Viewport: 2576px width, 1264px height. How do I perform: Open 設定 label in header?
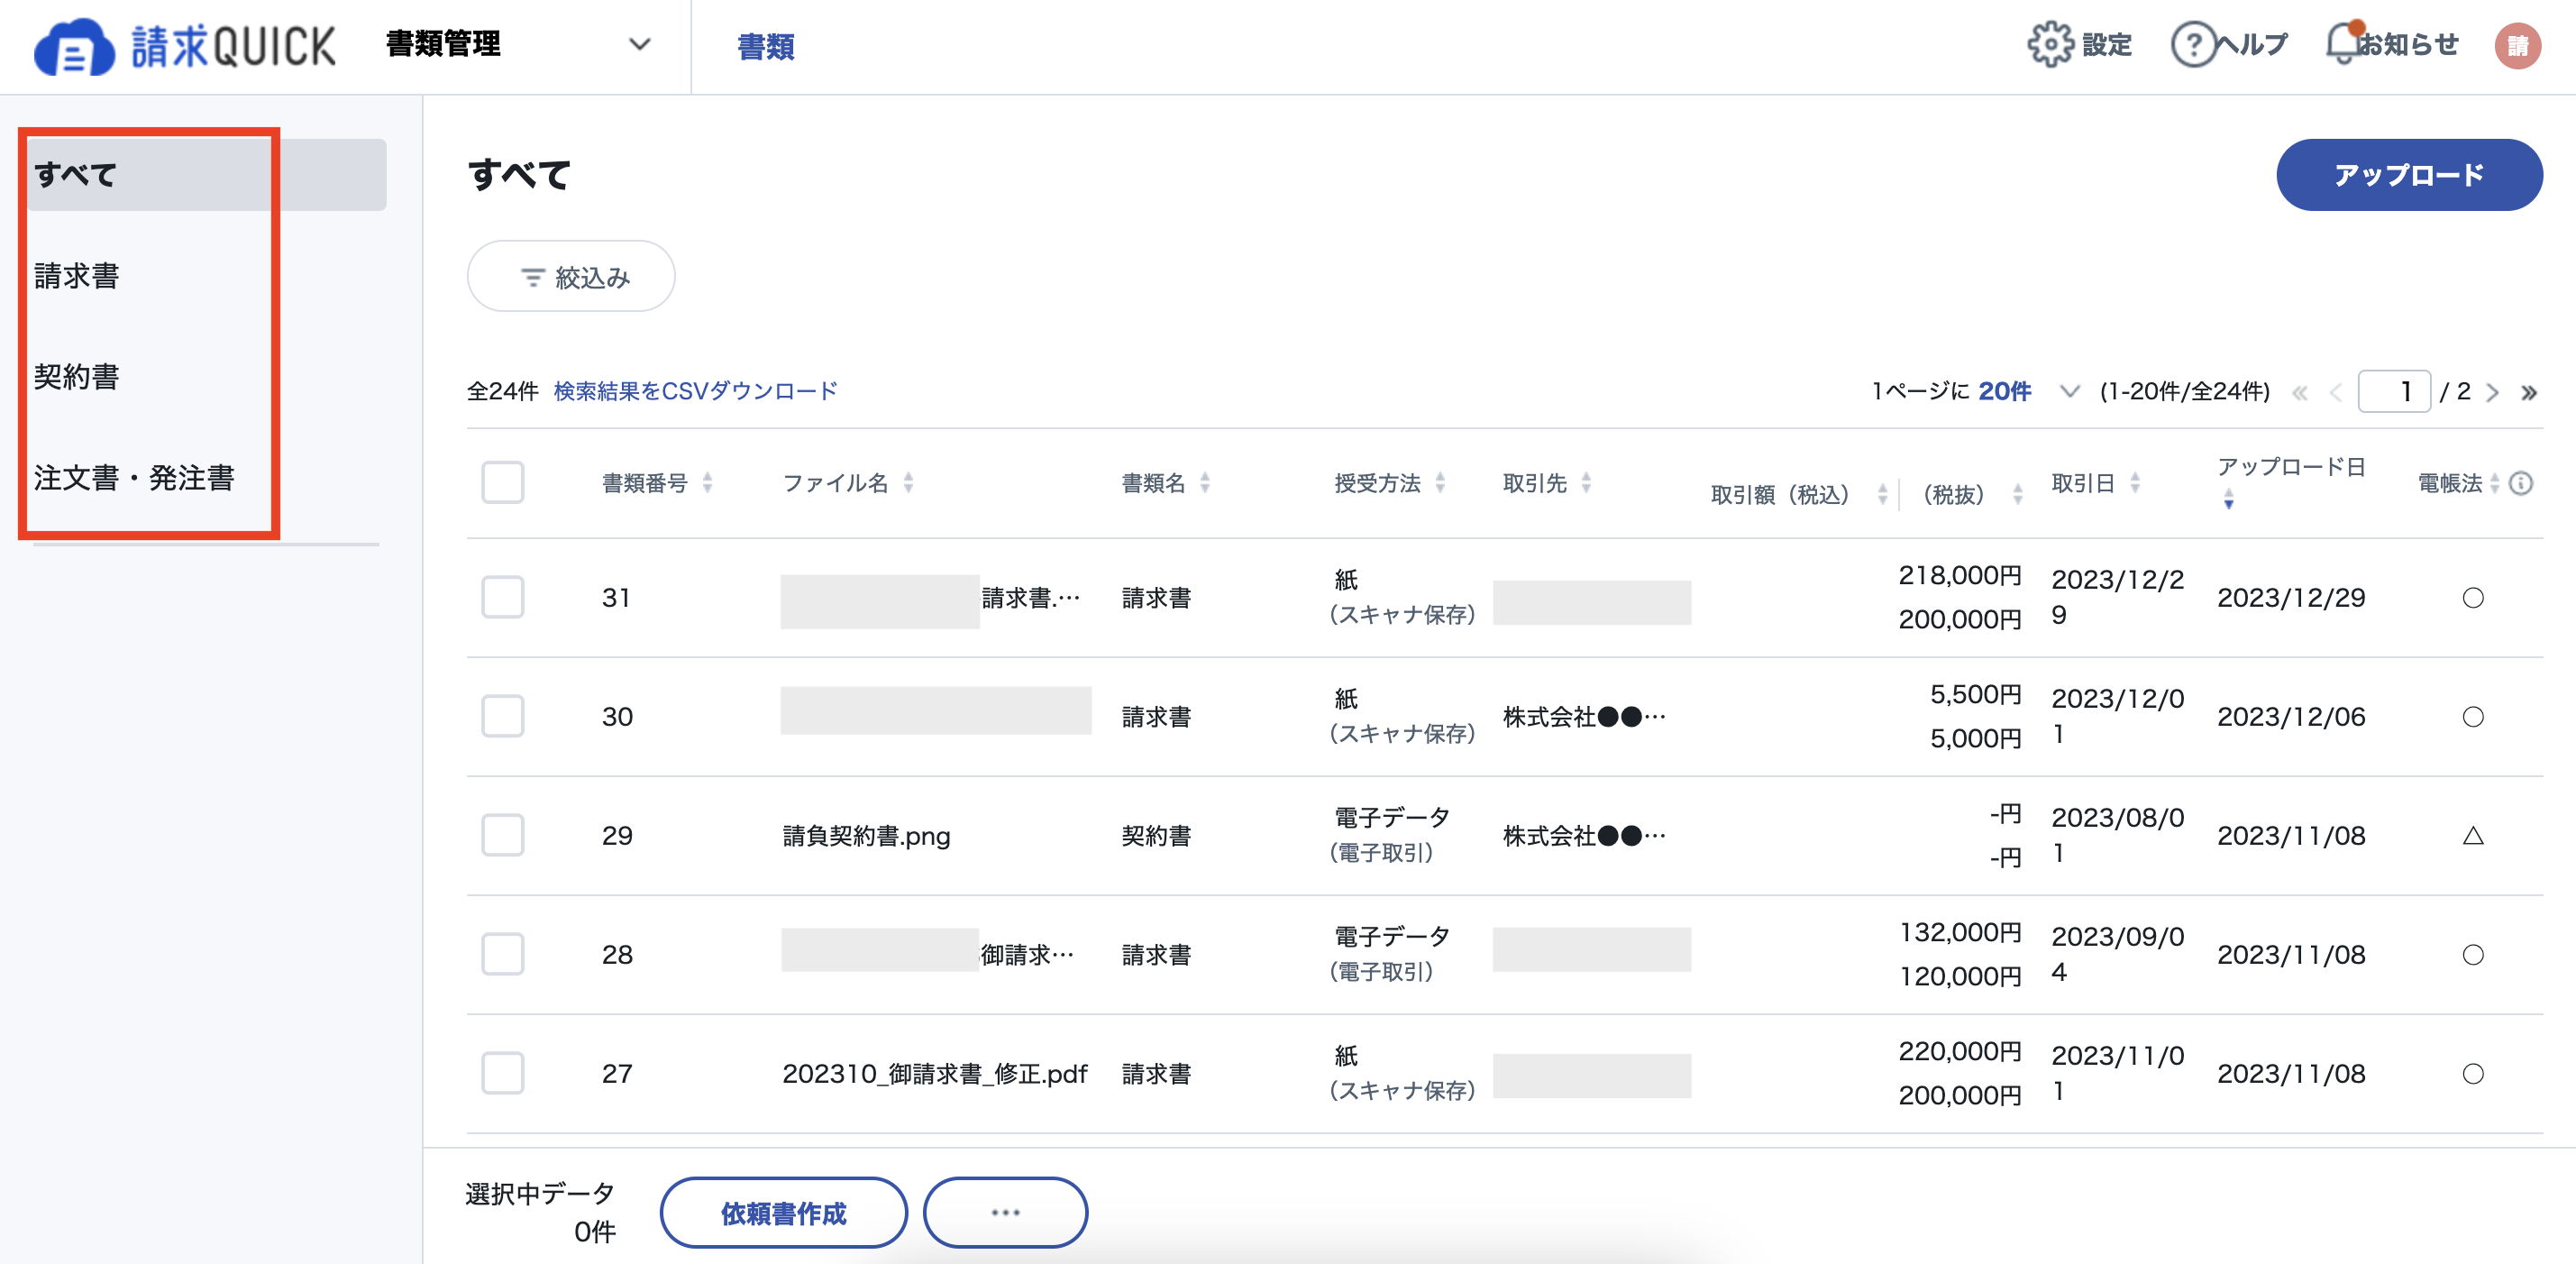pos(2107,45)
